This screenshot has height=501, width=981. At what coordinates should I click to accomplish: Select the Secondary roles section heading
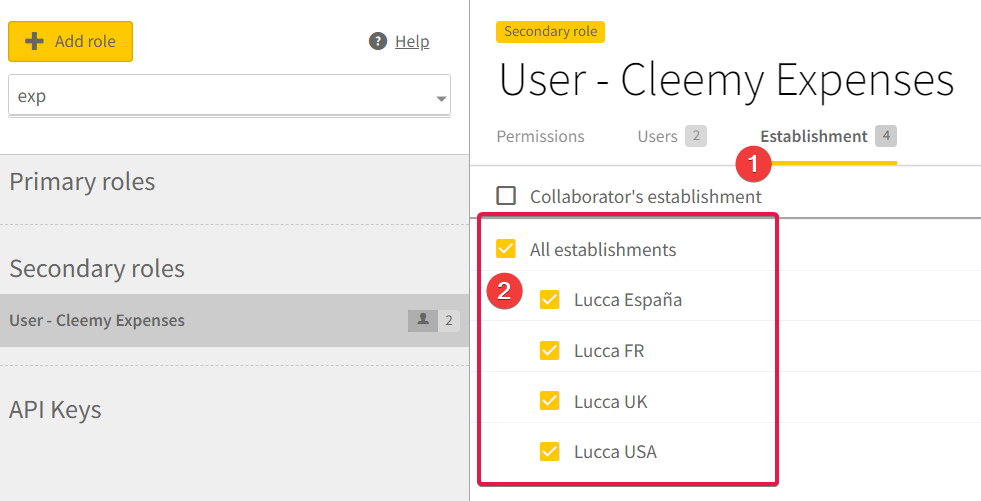point(97,268)
